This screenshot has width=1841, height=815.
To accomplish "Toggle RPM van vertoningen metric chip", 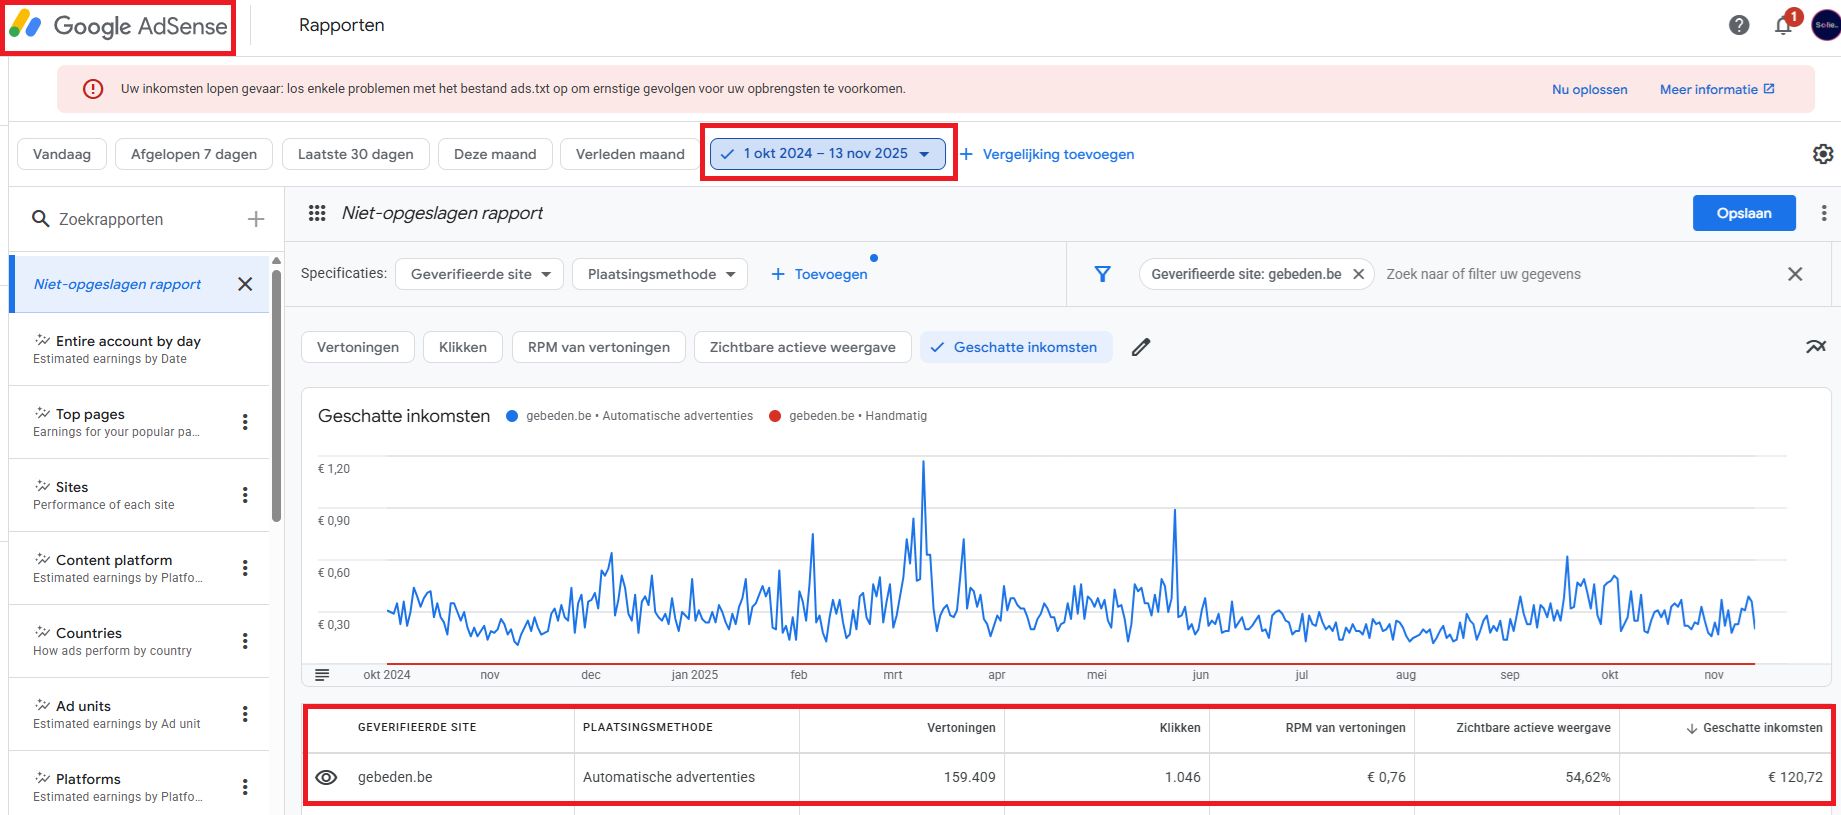I will tap(599, 347).
